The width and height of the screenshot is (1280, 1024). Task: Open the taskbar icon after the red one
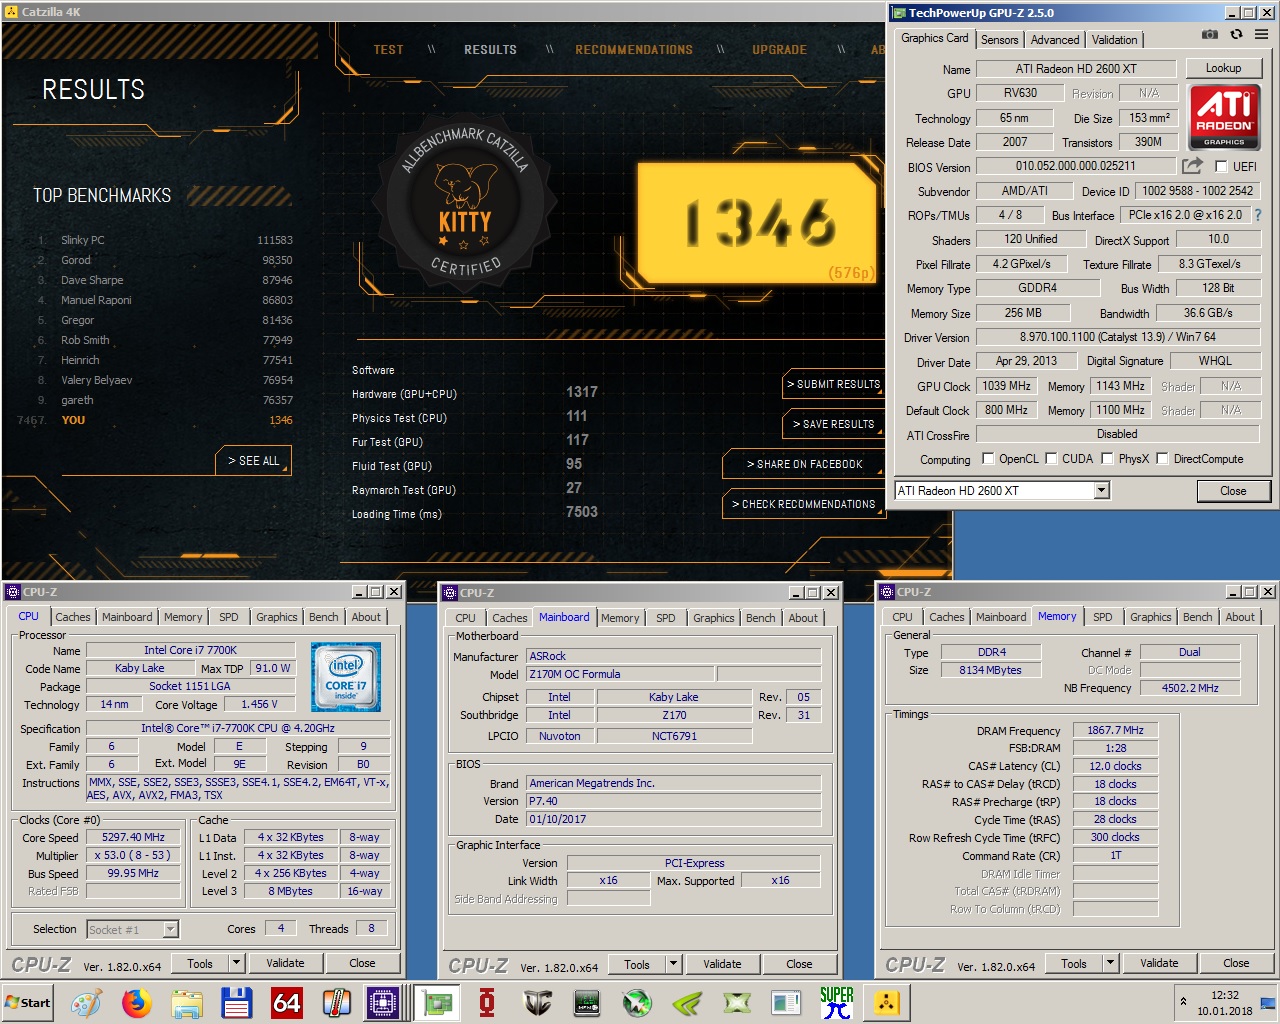[x=537, y=1003]
